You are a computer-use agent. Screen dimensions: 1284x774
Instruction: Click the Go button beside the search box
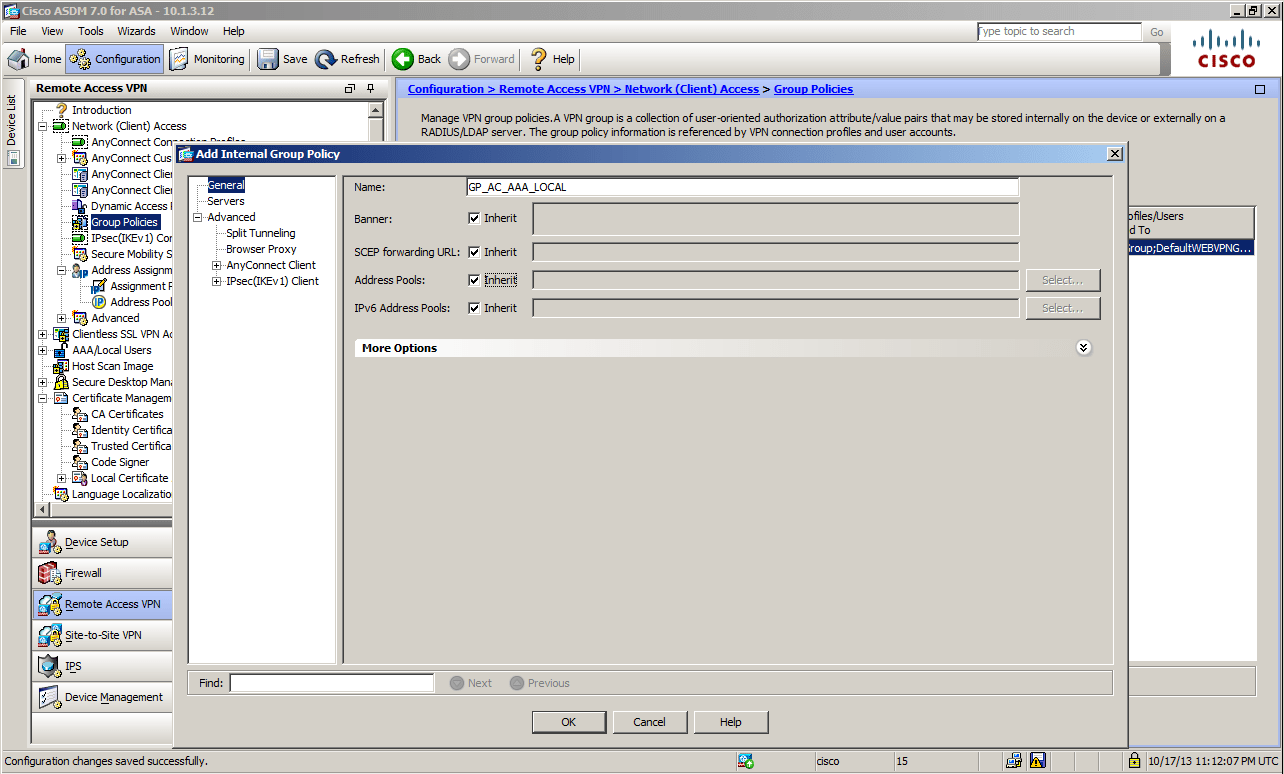(x=1157, y=32)
